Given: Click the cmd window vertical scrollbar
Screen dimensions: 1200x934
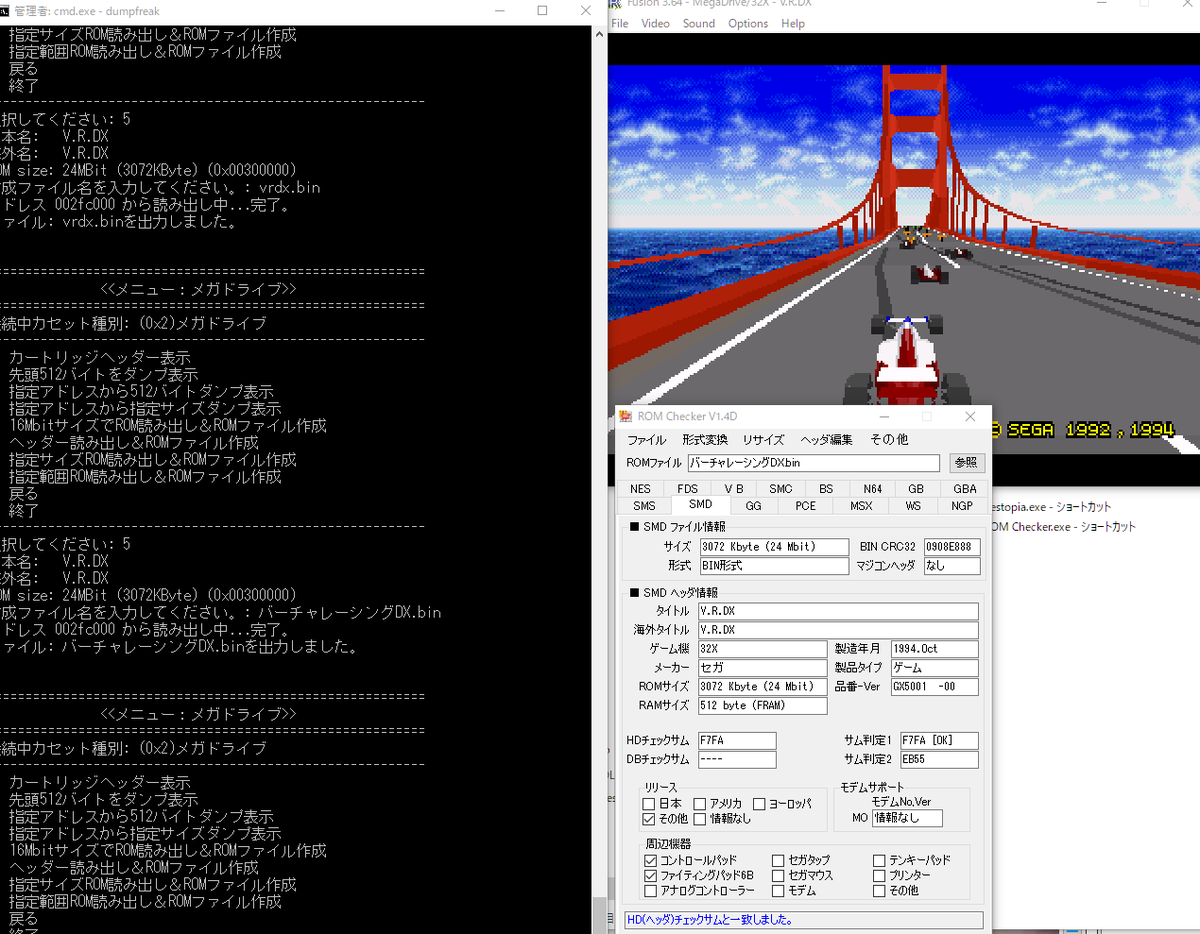Looking at the screenshot, I should click(x=599, y=480).
